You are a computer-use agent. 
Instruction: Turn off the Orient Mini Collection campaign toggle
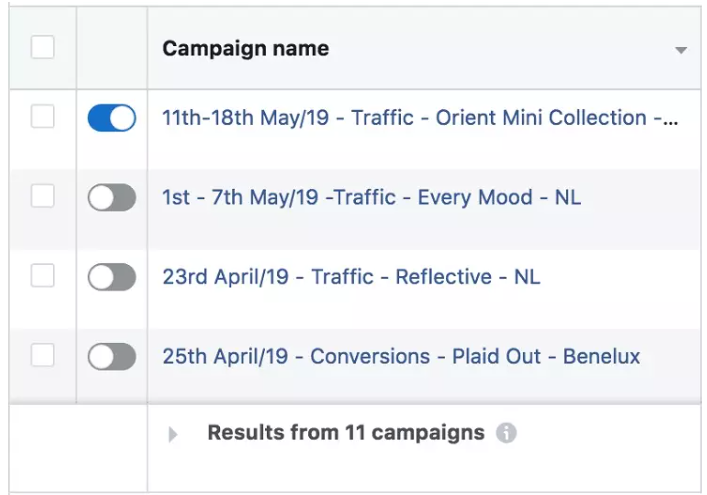(111, 118)
